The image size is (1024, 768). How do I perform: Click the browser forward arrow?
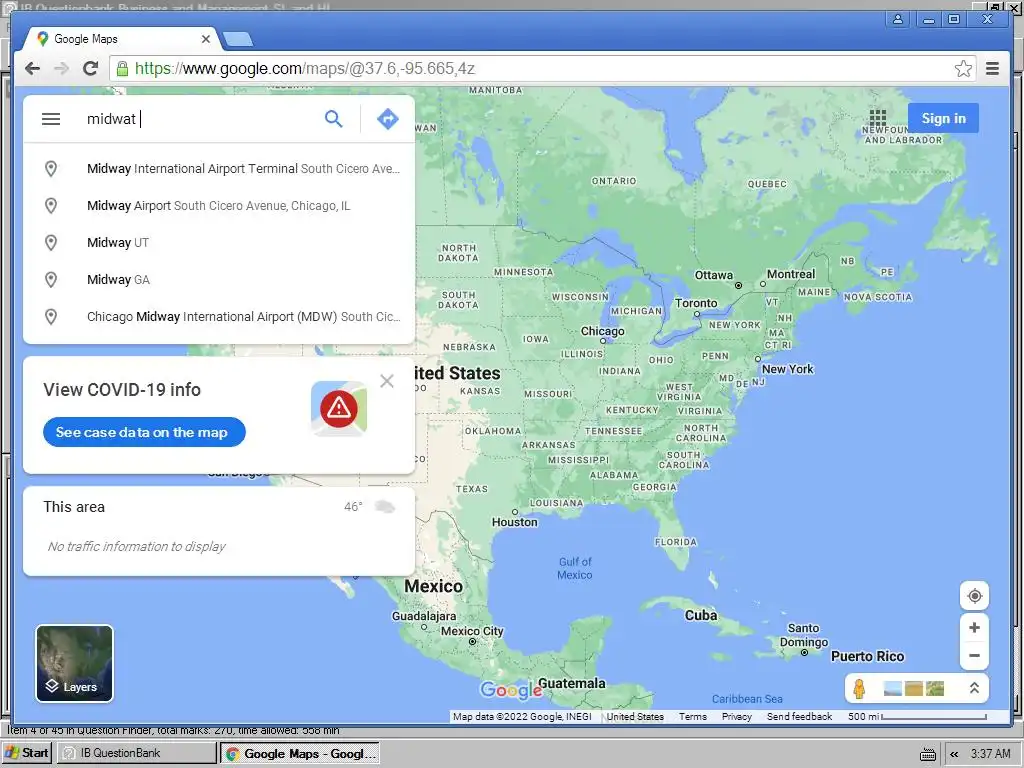point(61,69)
